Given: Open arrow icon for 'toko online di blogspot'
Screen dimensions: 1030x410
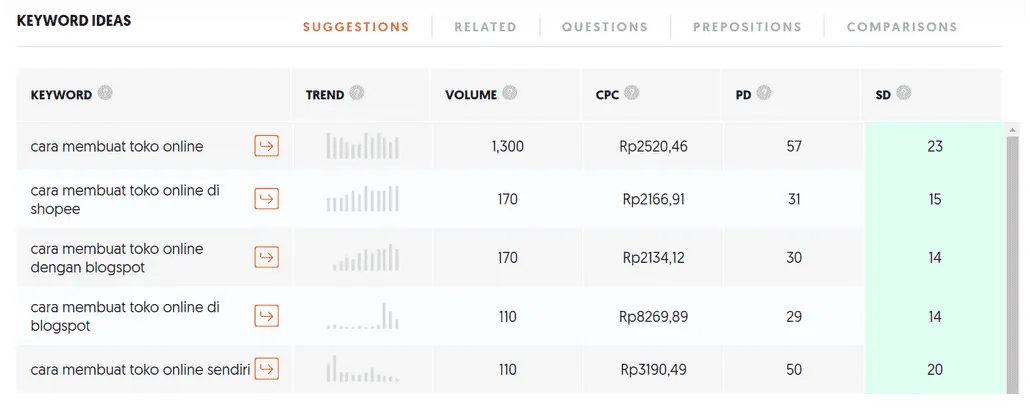Looking at the screenshot, I should click(x=266, y=316).
